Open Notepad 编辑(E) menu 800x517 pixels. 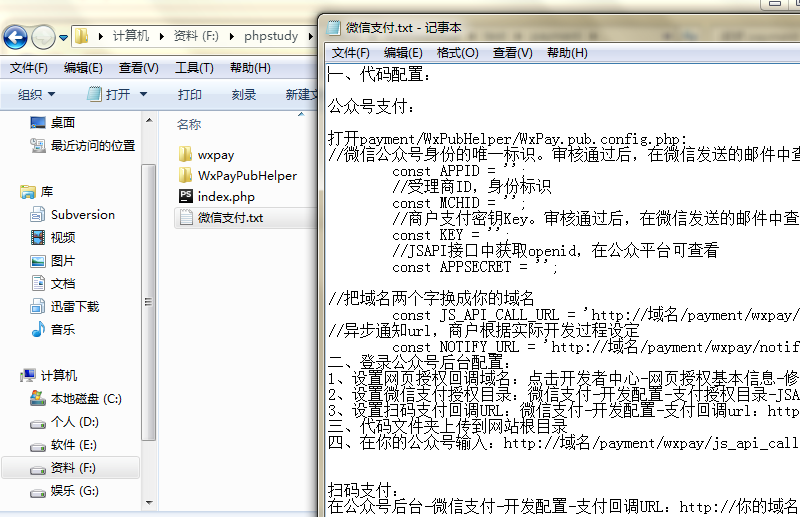[403, 53]
